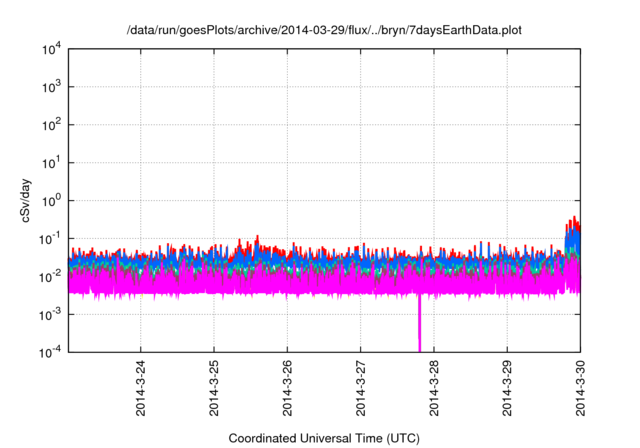Select the 10^-2 y-axis tick label
The width and height of the screenshot is (640, 448).
[x=50, y=277]
